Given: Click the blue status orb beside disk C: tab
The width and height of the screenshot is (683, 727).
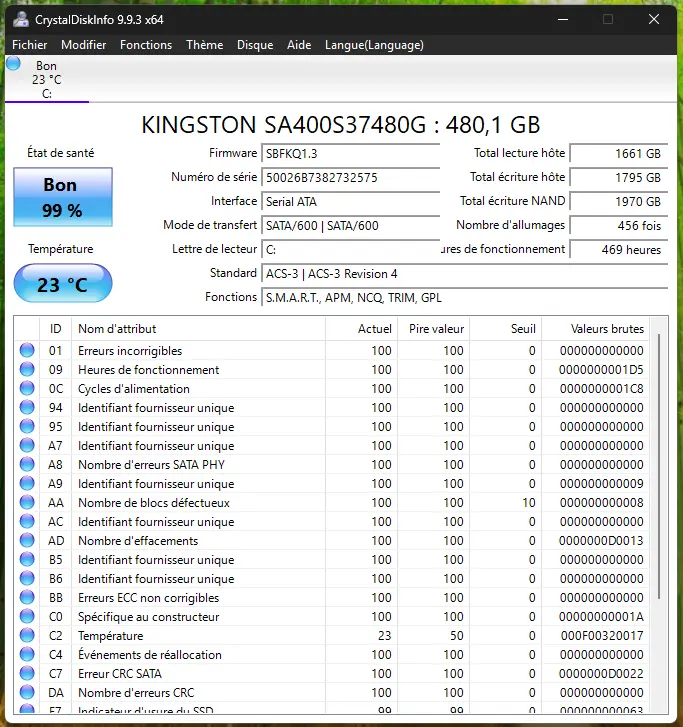Looking at the screenshot, I should point(13,64).
